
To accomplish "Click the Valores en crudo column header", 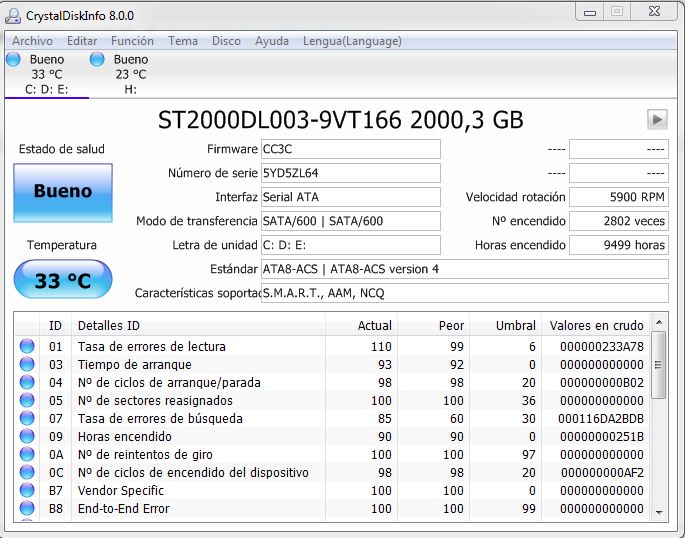I will (596, 325).
